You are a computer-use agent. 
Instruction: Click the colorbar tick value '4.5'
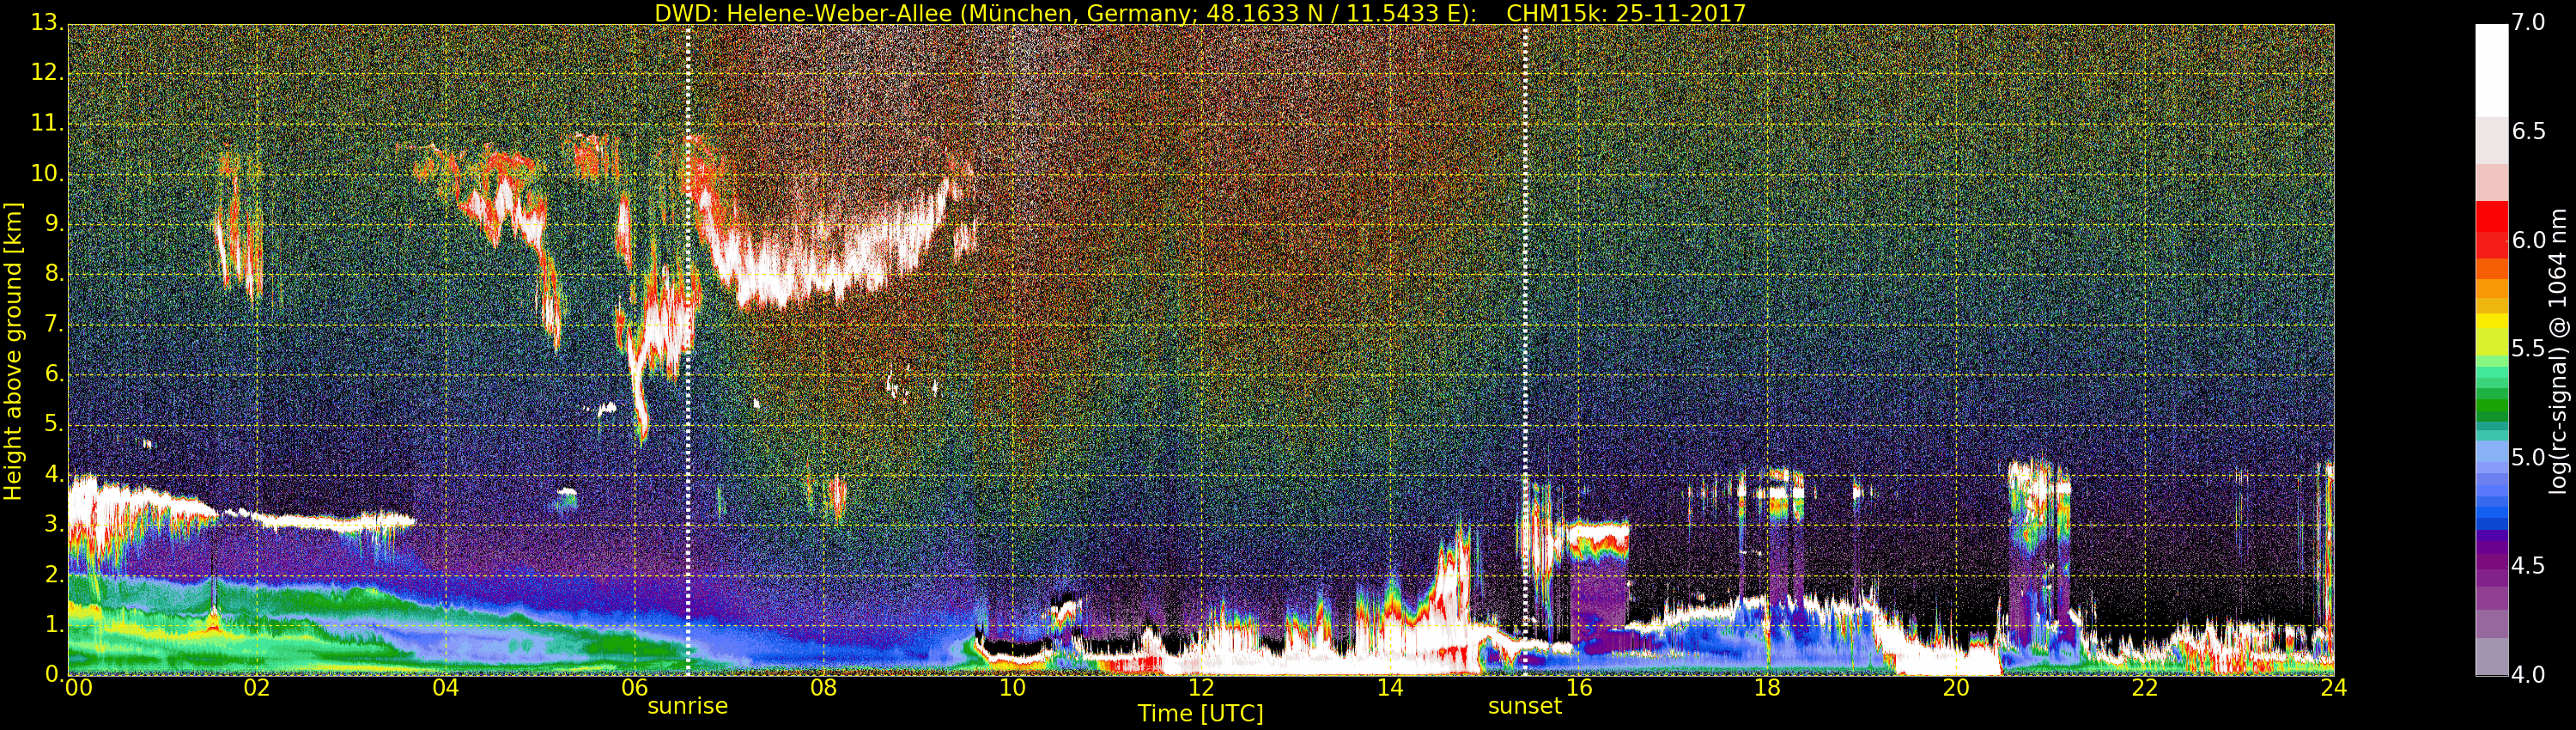coord(2528,566)
